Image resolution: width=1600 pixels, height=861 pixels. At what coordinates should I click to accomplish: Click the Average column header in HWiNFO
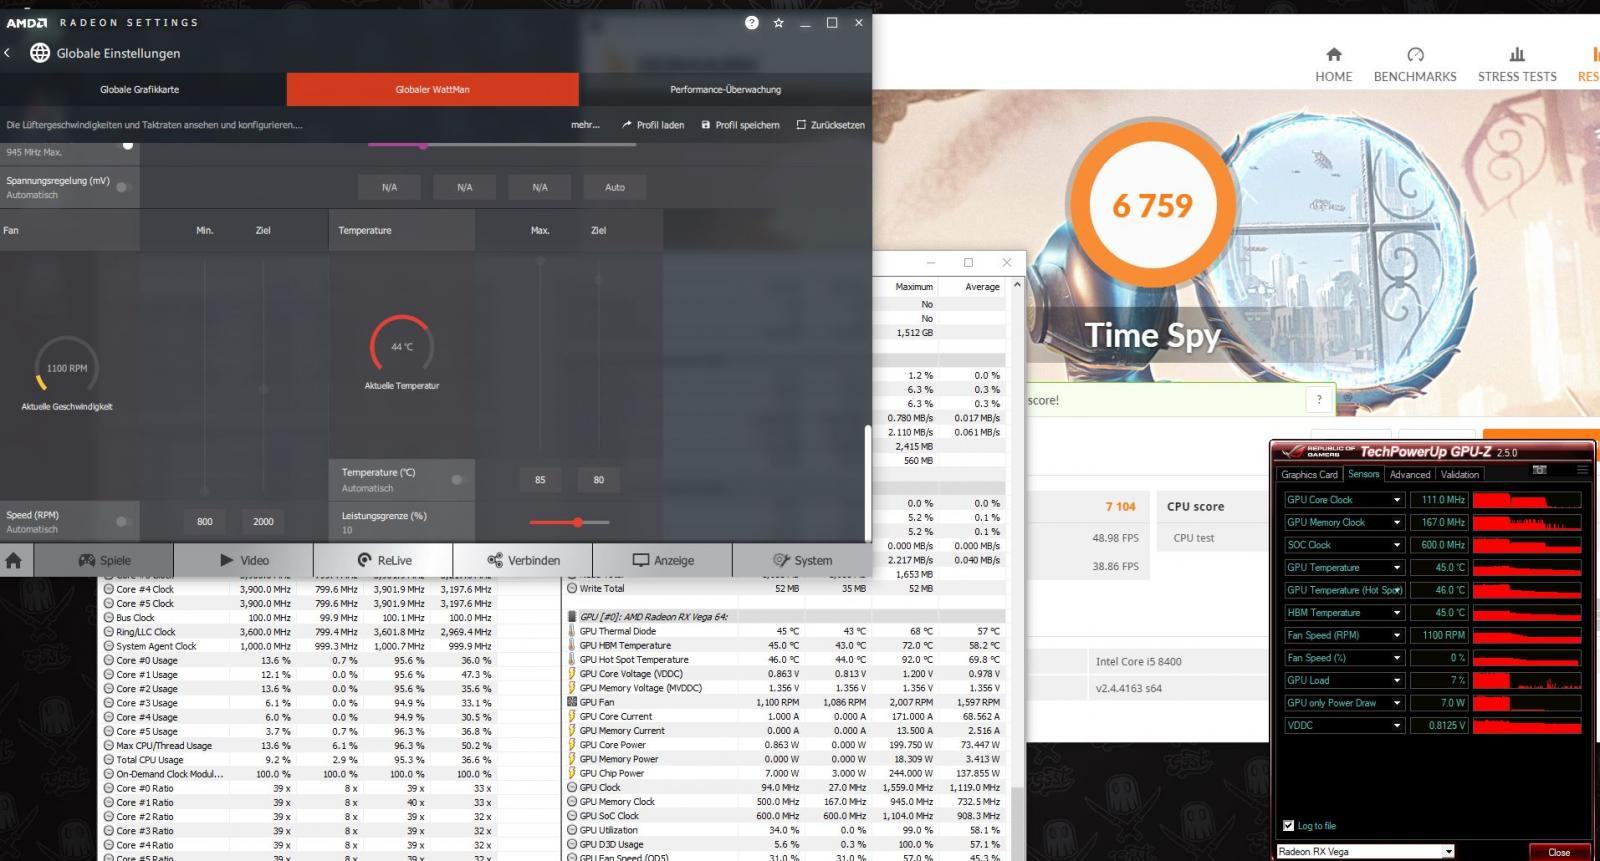tap(982, 287)
